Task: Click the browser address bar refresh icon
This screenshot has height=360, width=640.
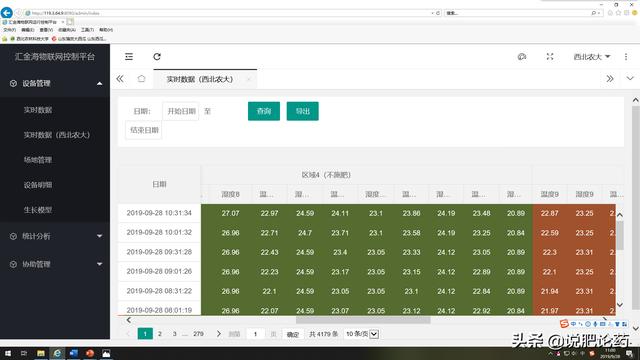Action: [438, 13]
